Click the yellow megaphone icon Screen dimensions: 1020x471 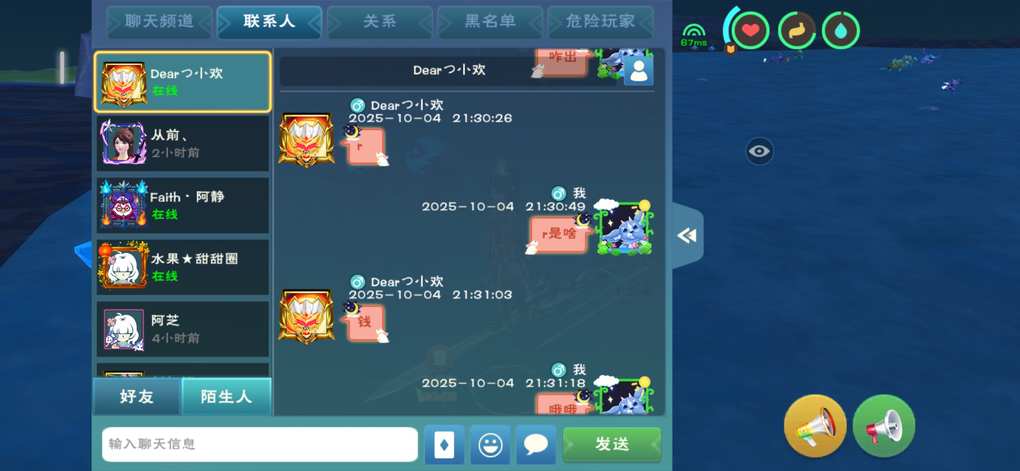pyautogui.click(x=815, y=426)
